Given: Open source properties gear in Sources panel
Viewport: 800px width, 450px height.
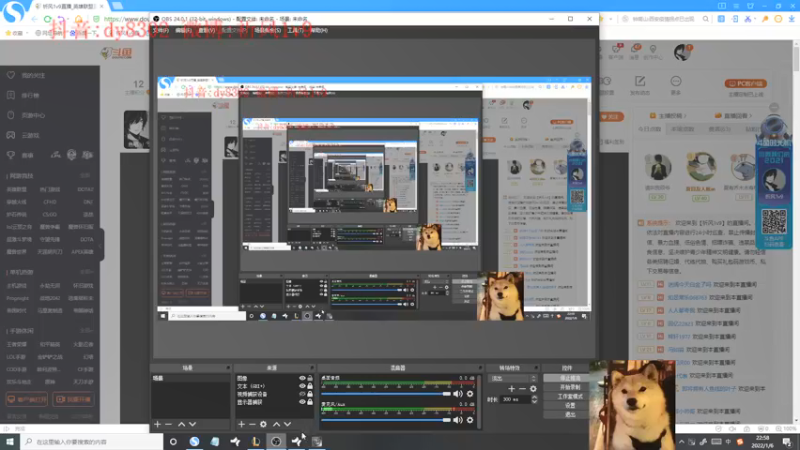Looking at the screenshot, I should pyautogui.click(x=263, y=424).
